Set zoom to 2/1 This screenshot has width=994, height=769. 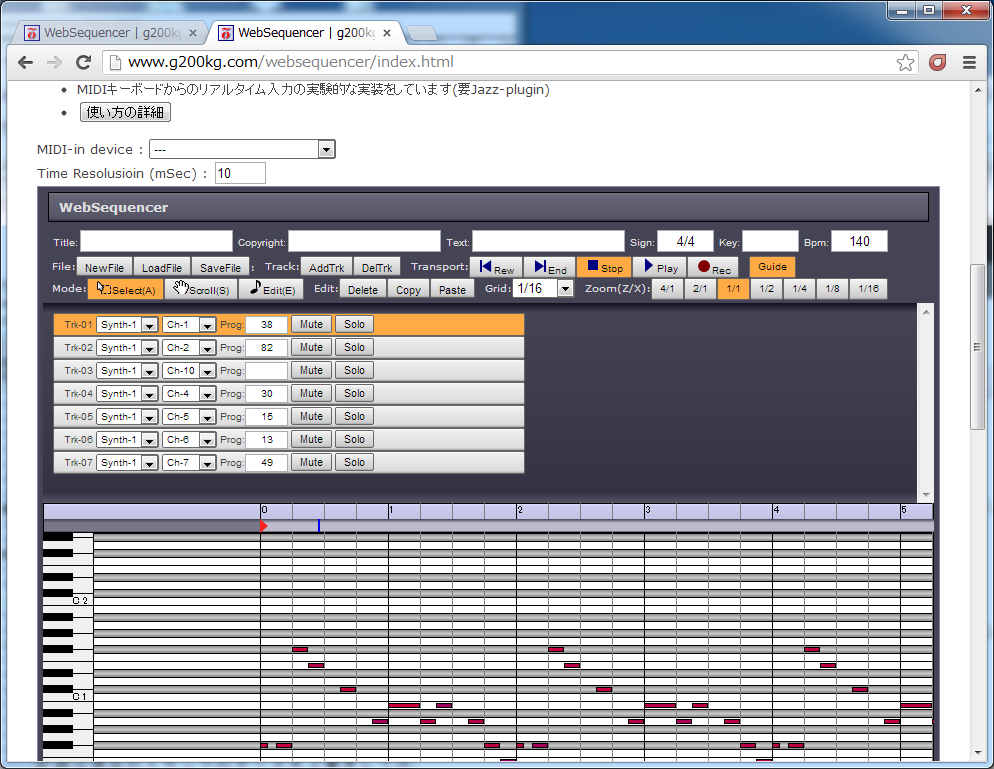pyautogui.click(x=700, y=289)
